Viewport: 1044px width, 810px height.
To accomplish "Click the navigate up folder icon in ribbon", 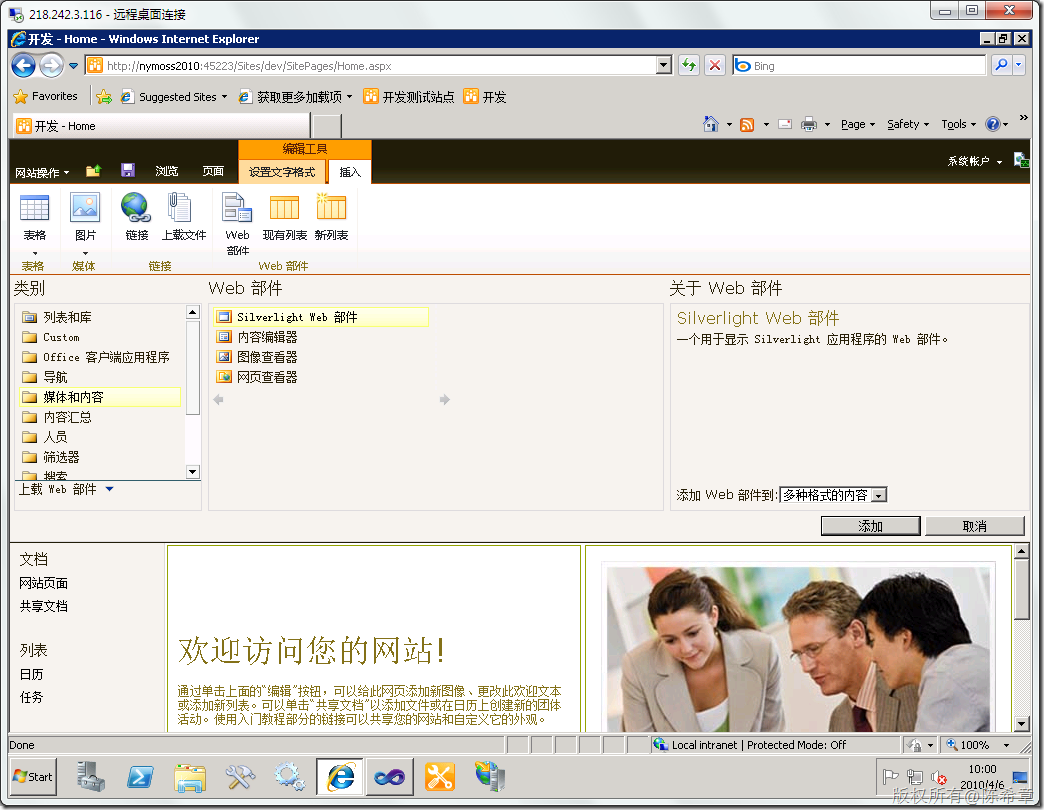I will click(x=93, y=171).
